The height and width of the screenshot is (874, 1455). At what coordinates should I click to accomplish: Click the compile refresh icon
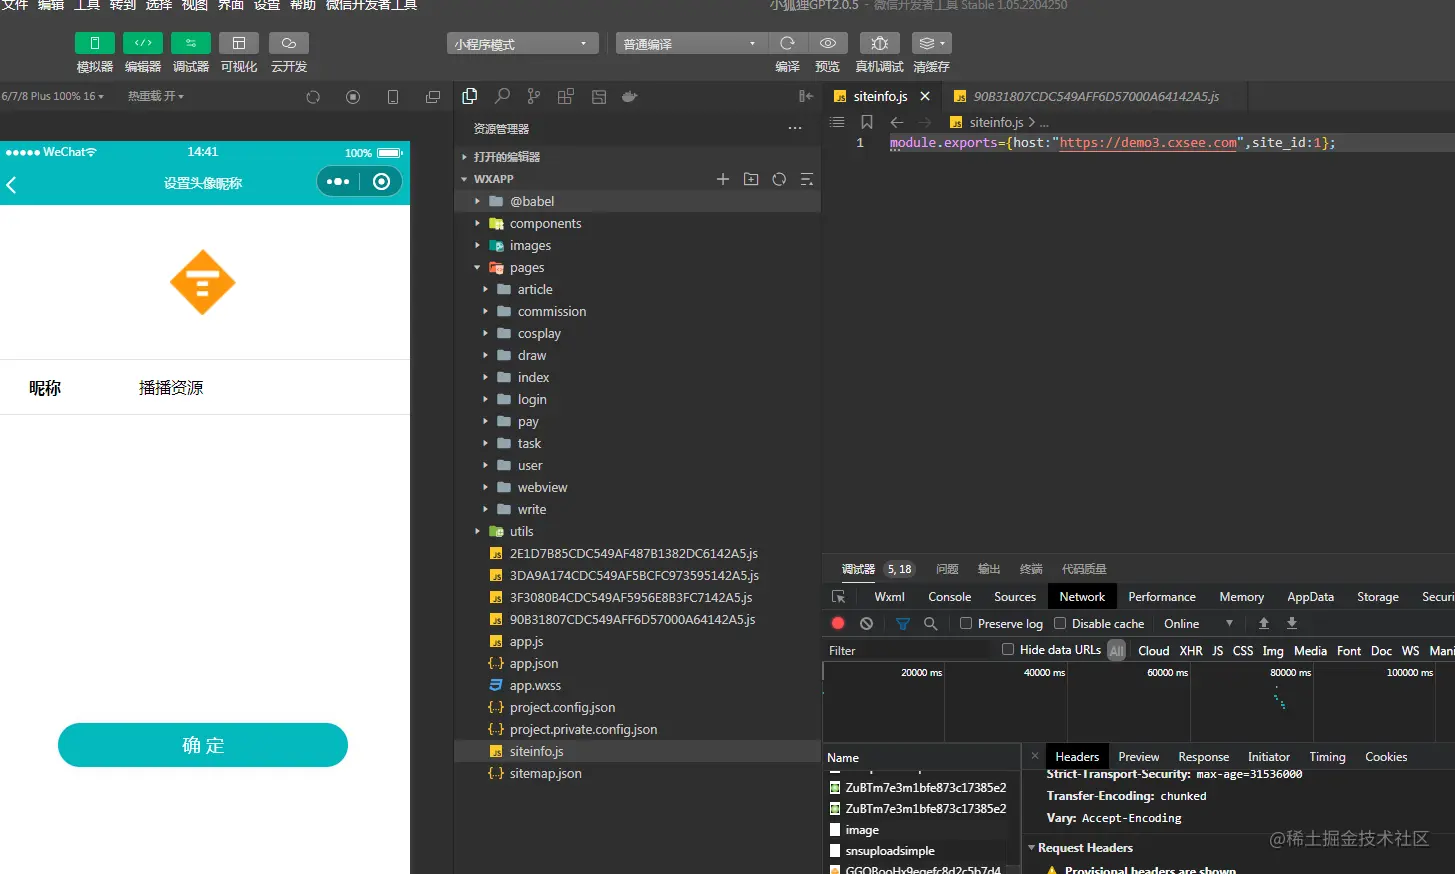click(788, 43)
